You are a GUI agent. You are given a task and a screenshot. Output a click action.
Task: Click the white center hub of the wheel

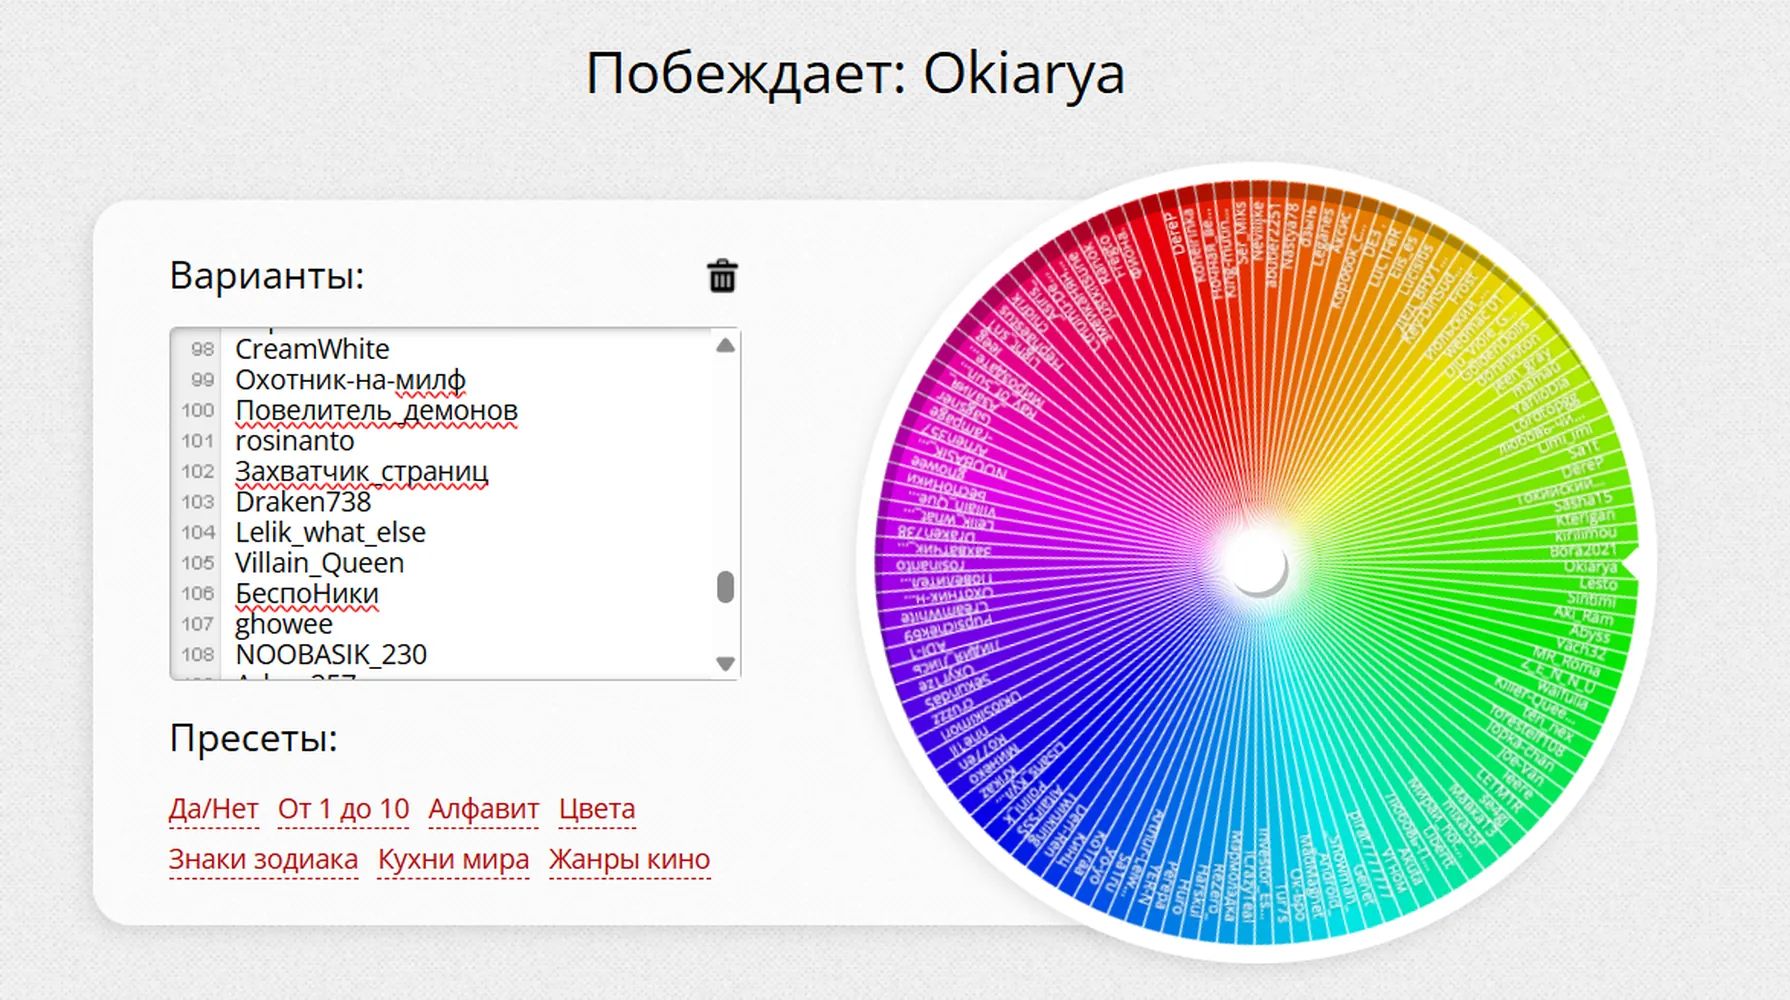click(1256, 565)
